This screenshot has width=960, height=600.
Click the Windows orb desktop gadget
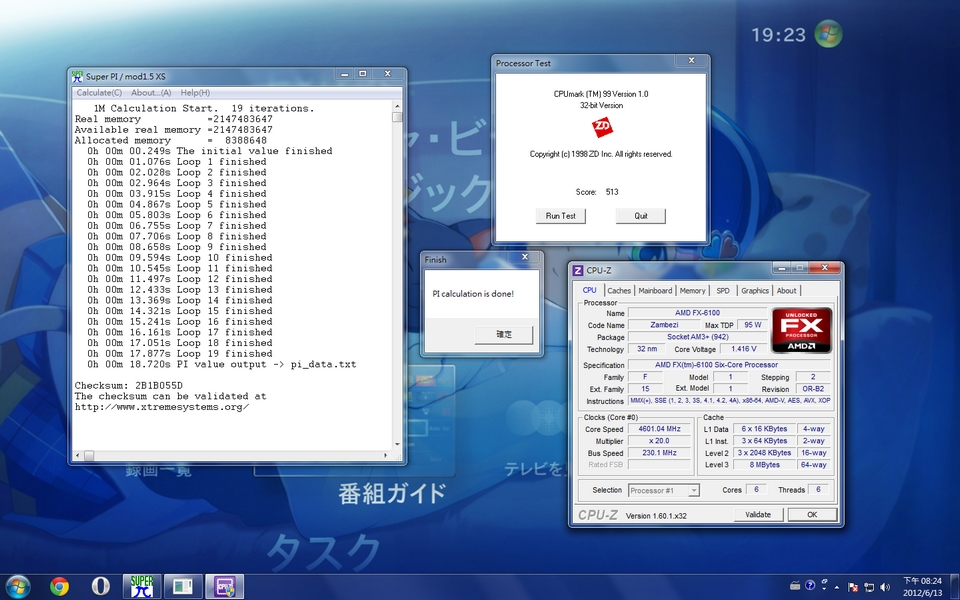click(x=828, y=34)
